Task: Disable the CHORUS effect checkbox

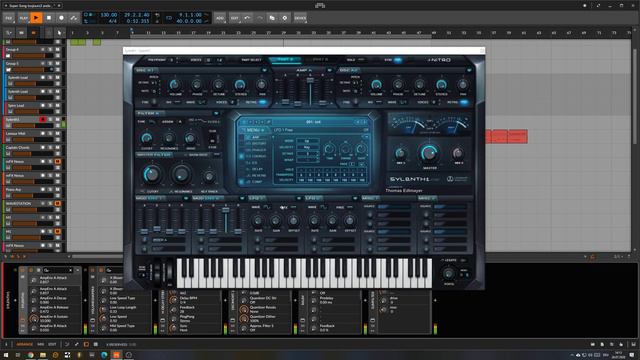Action: coord(242,156)
